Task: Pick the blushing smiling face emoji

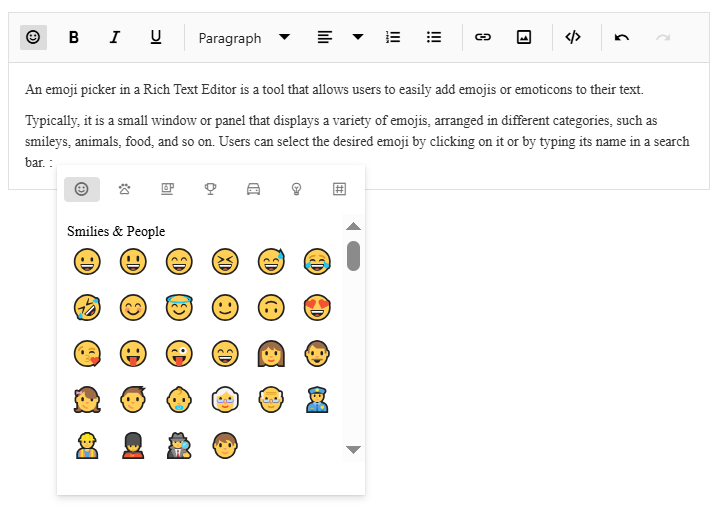Action: pyautogui.click(x=133, y=308)
